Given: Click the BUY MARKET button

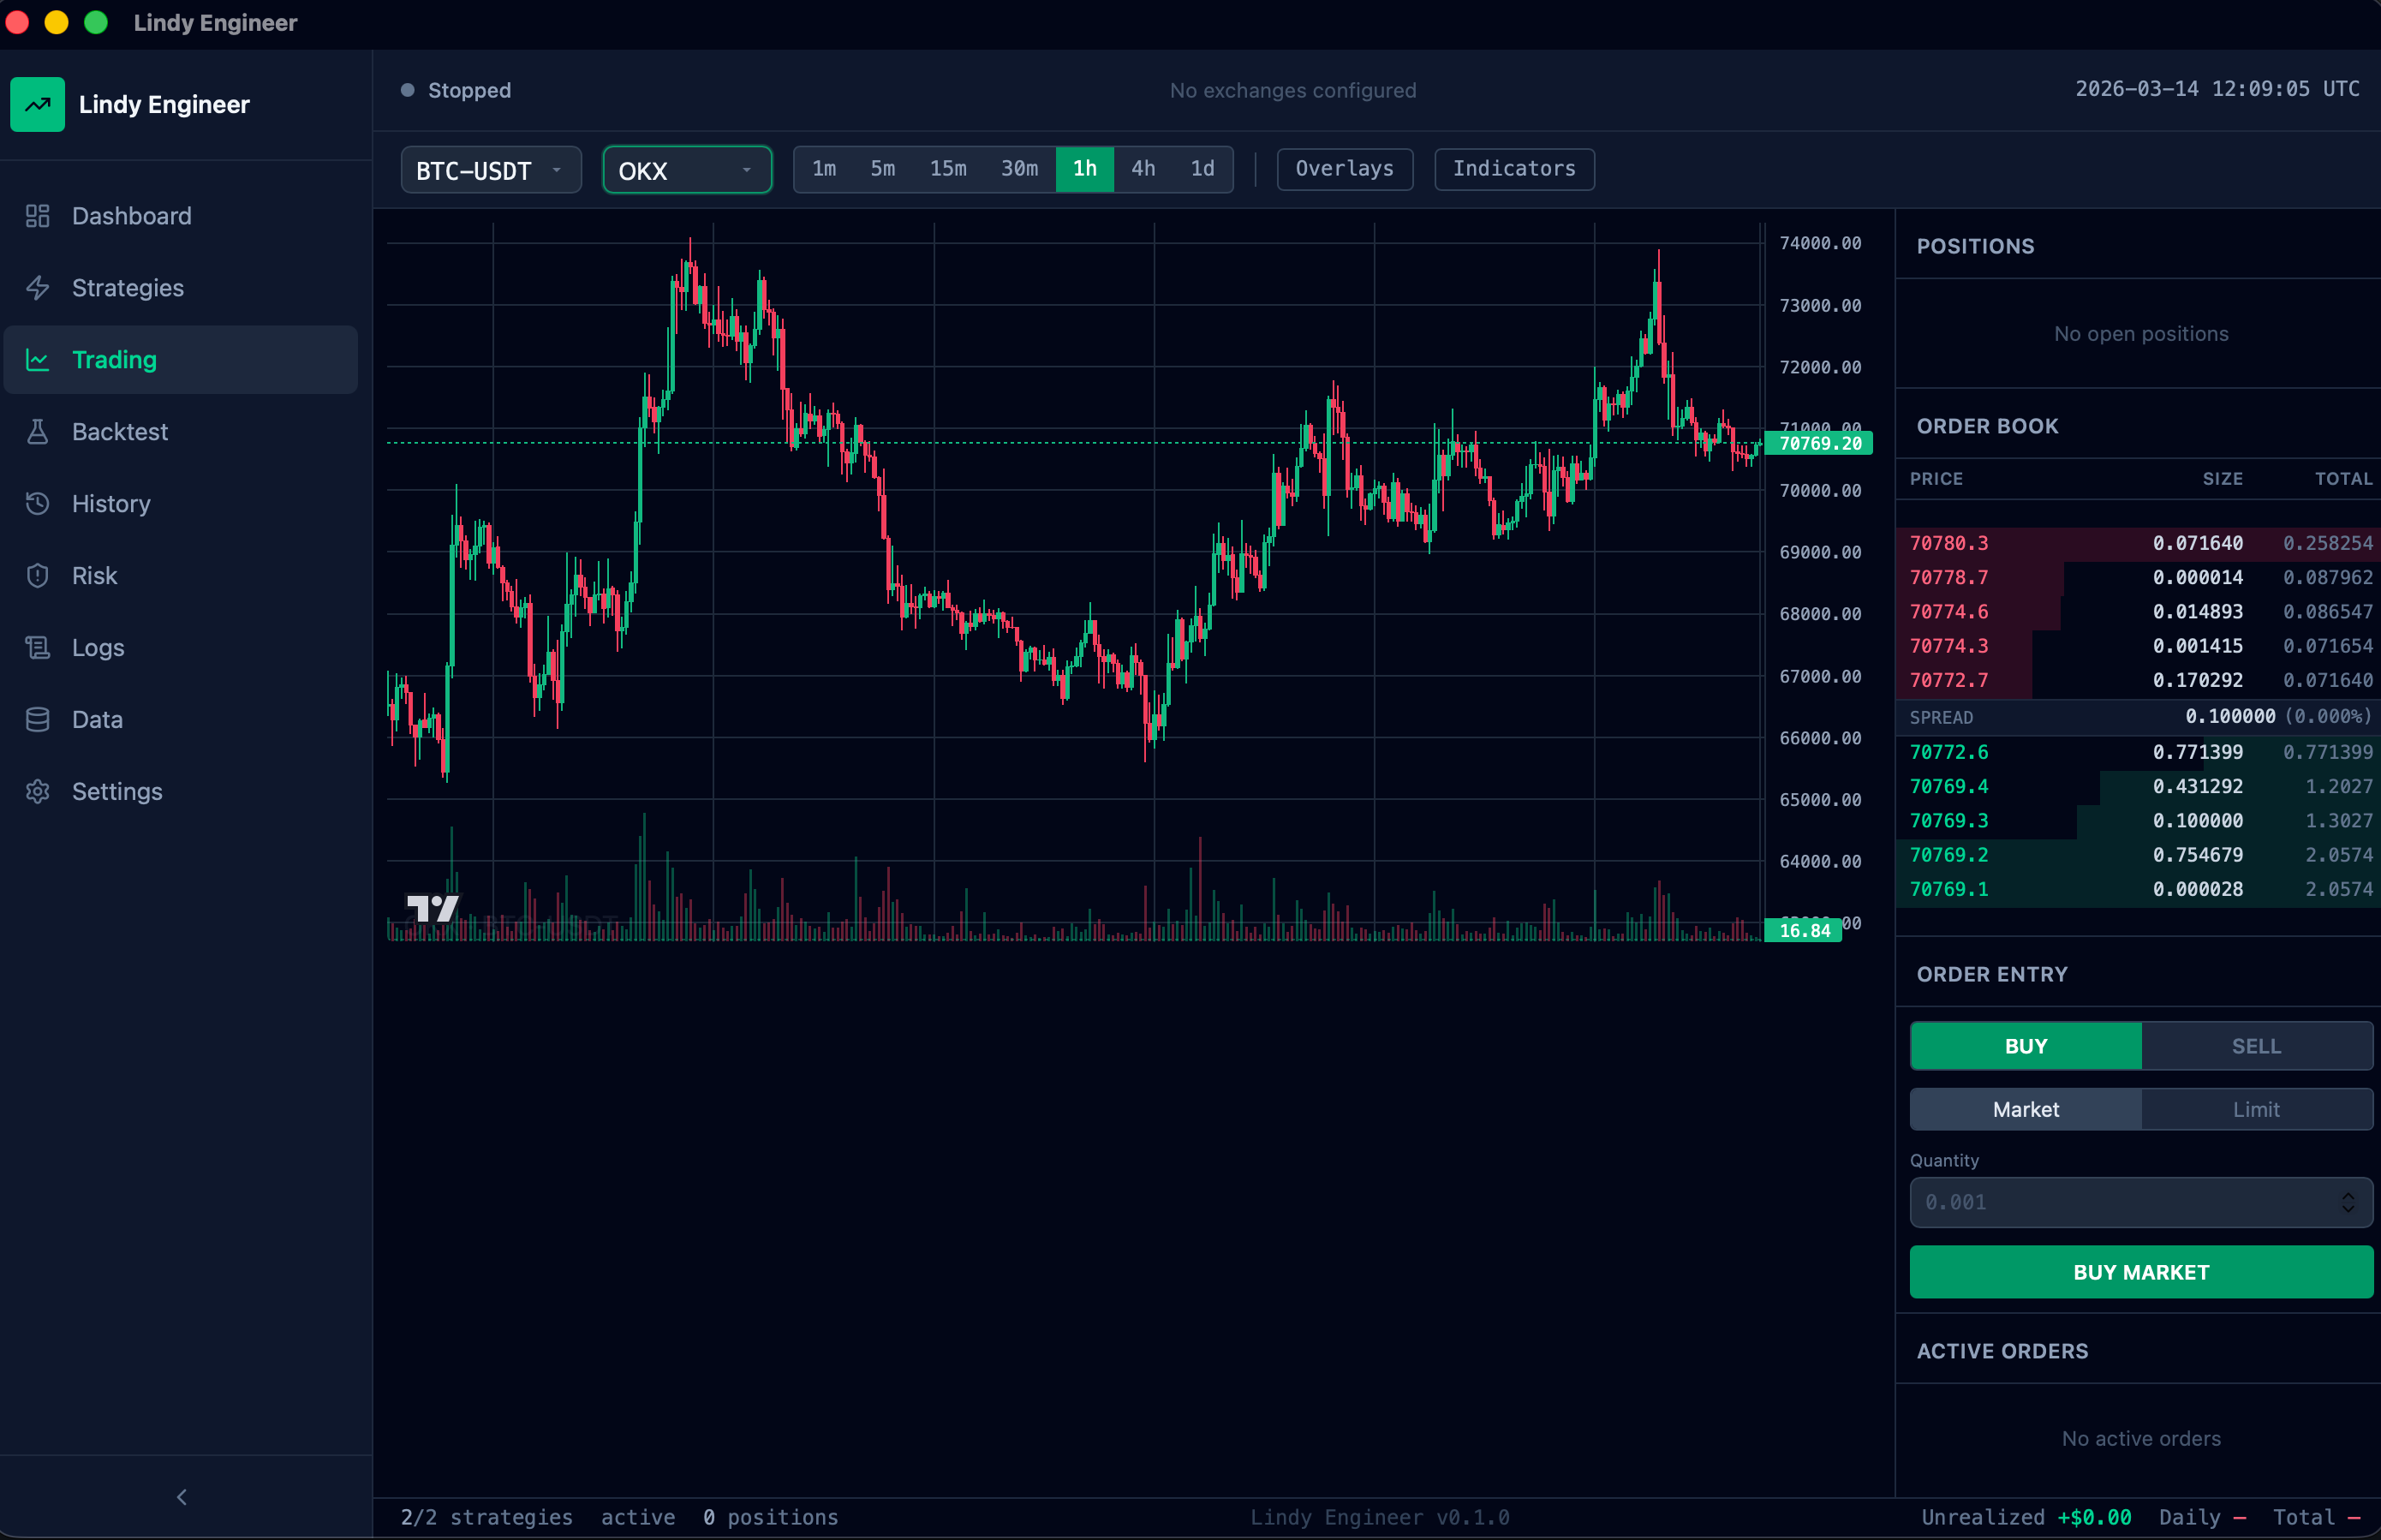Looking at the screenshot, I should (2140, 1272).
